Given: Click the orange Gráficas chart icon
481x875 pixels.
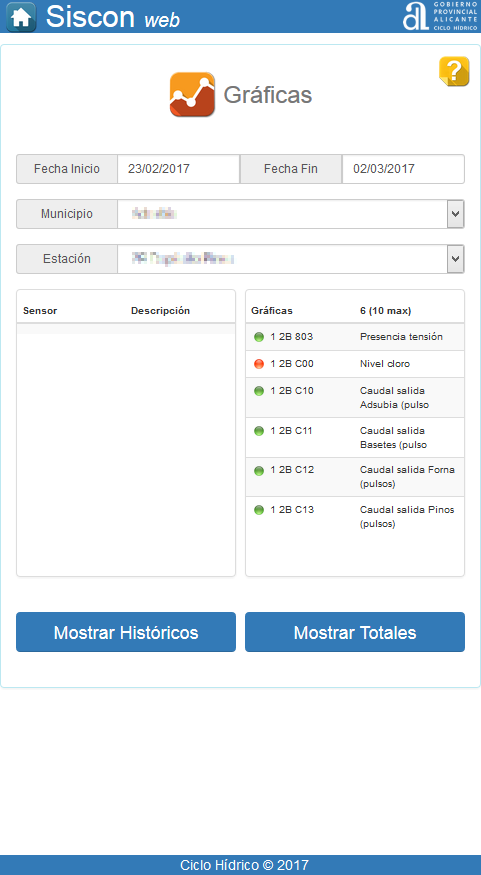Looking at the screenshot, I should click(x=193, y=94).
